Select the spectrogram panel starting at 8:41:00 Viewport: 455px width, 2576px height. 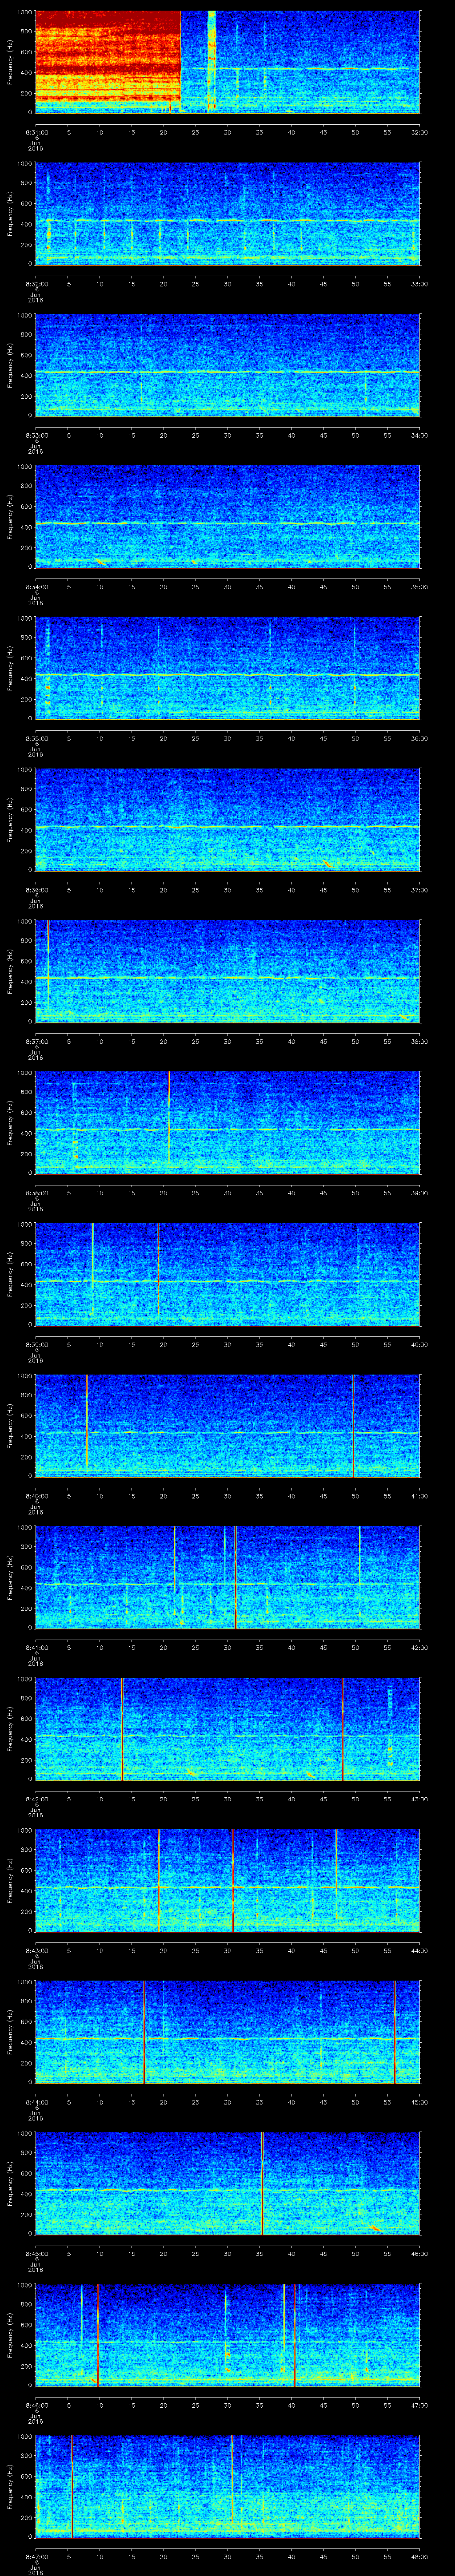coord(227,1578)
